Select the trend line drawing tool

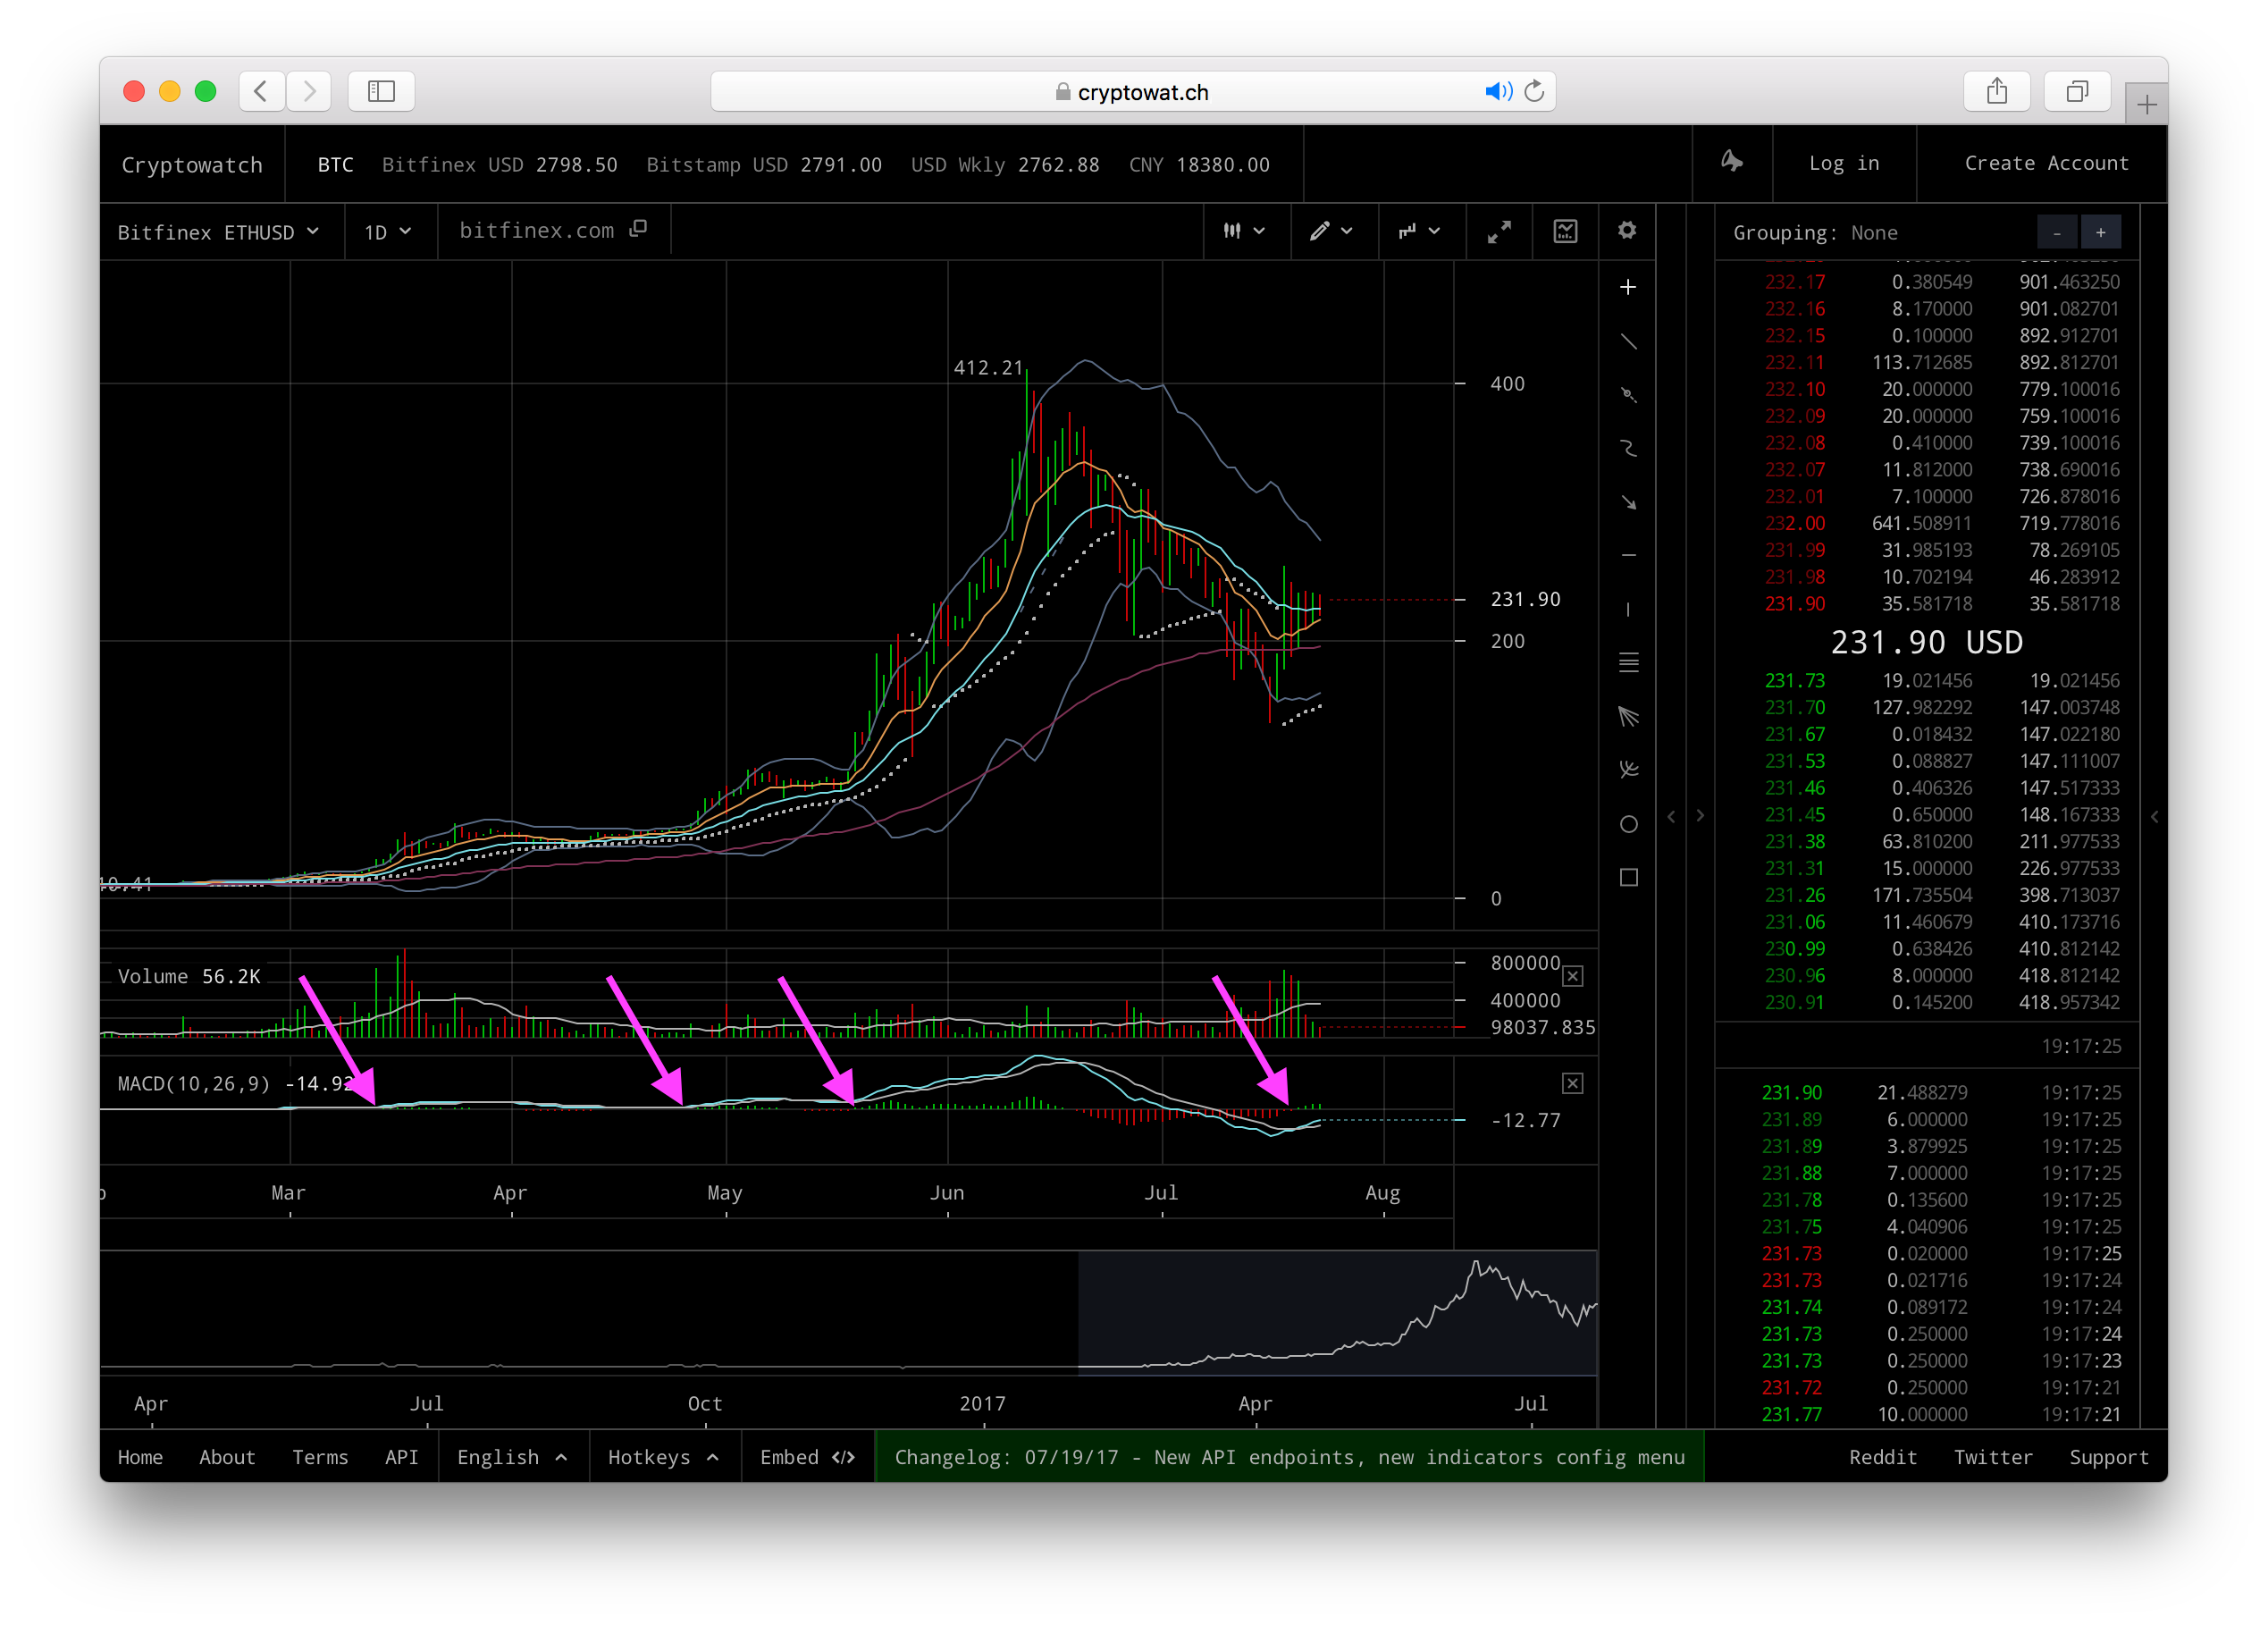coord(1628,341)
